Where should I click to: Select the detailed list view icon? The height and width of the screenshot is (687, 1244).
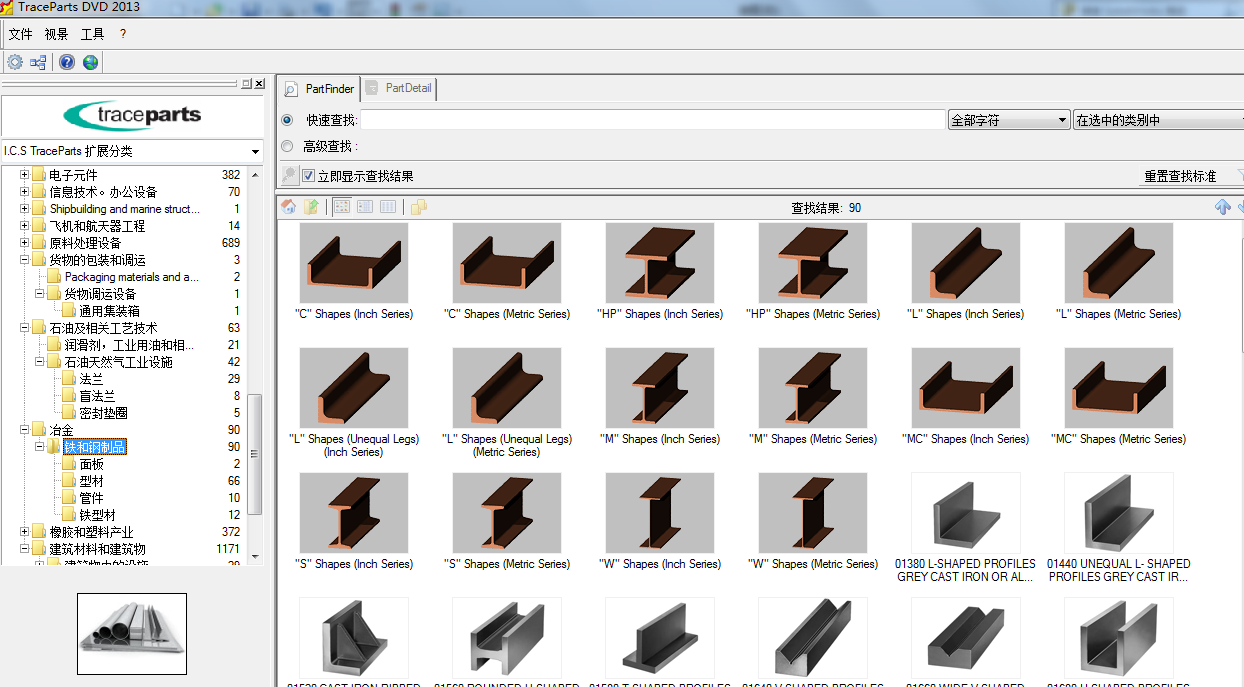coord(365,207)
